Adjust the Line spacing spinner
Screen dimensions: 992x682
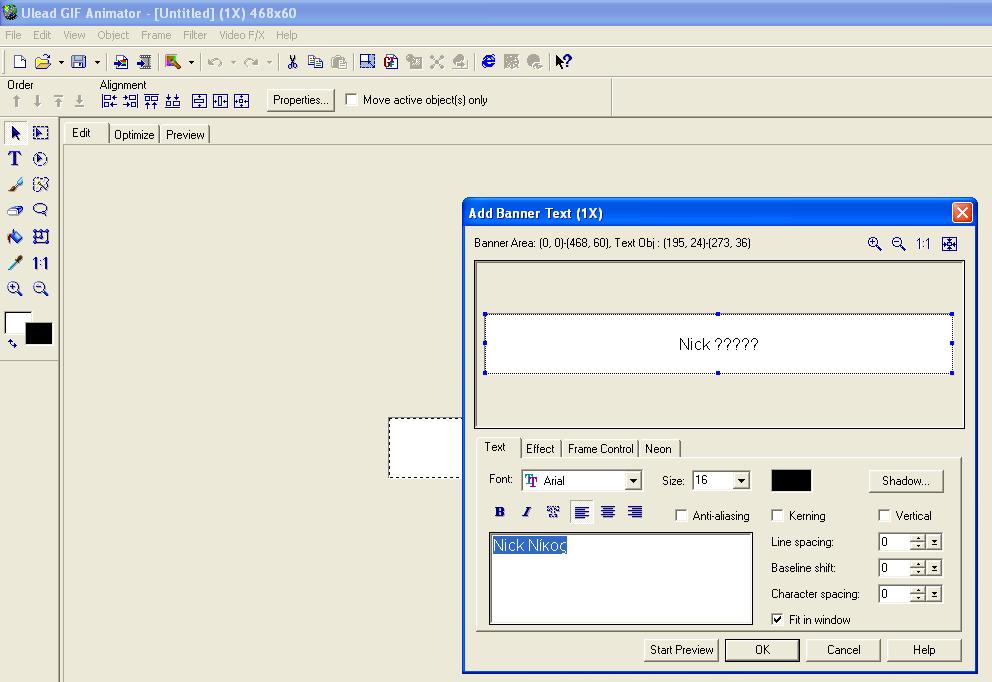pyautogui.click(x=917, y=542)
